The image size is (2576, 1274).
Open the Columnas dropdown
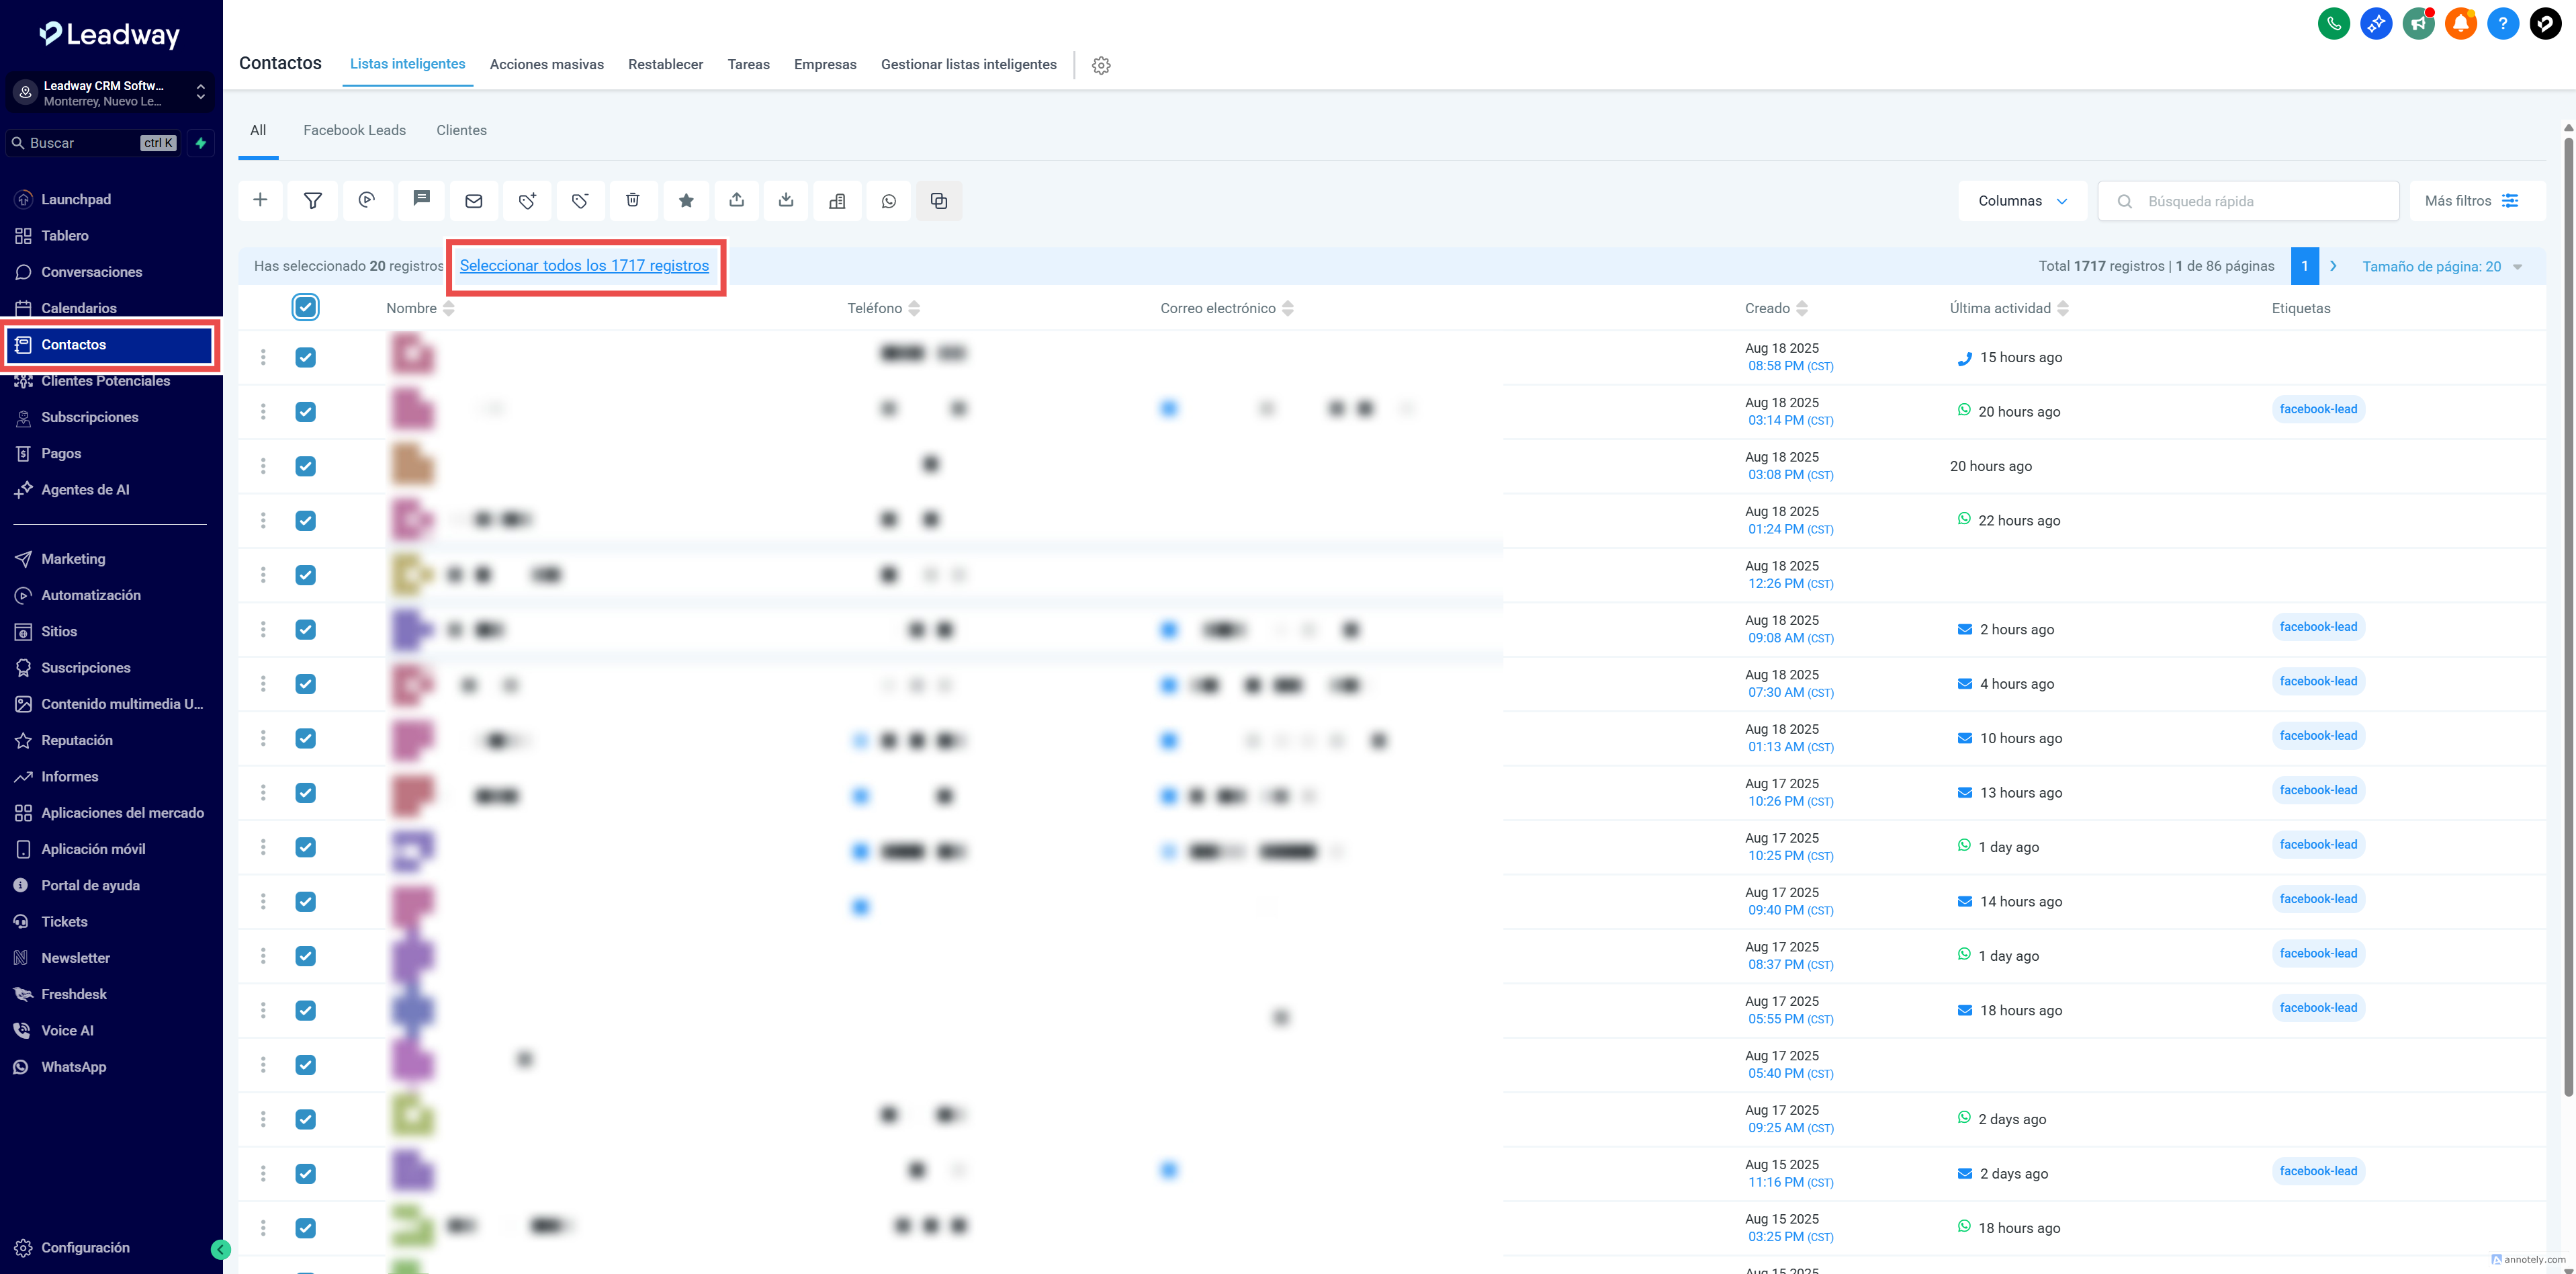click(2022, 201)
